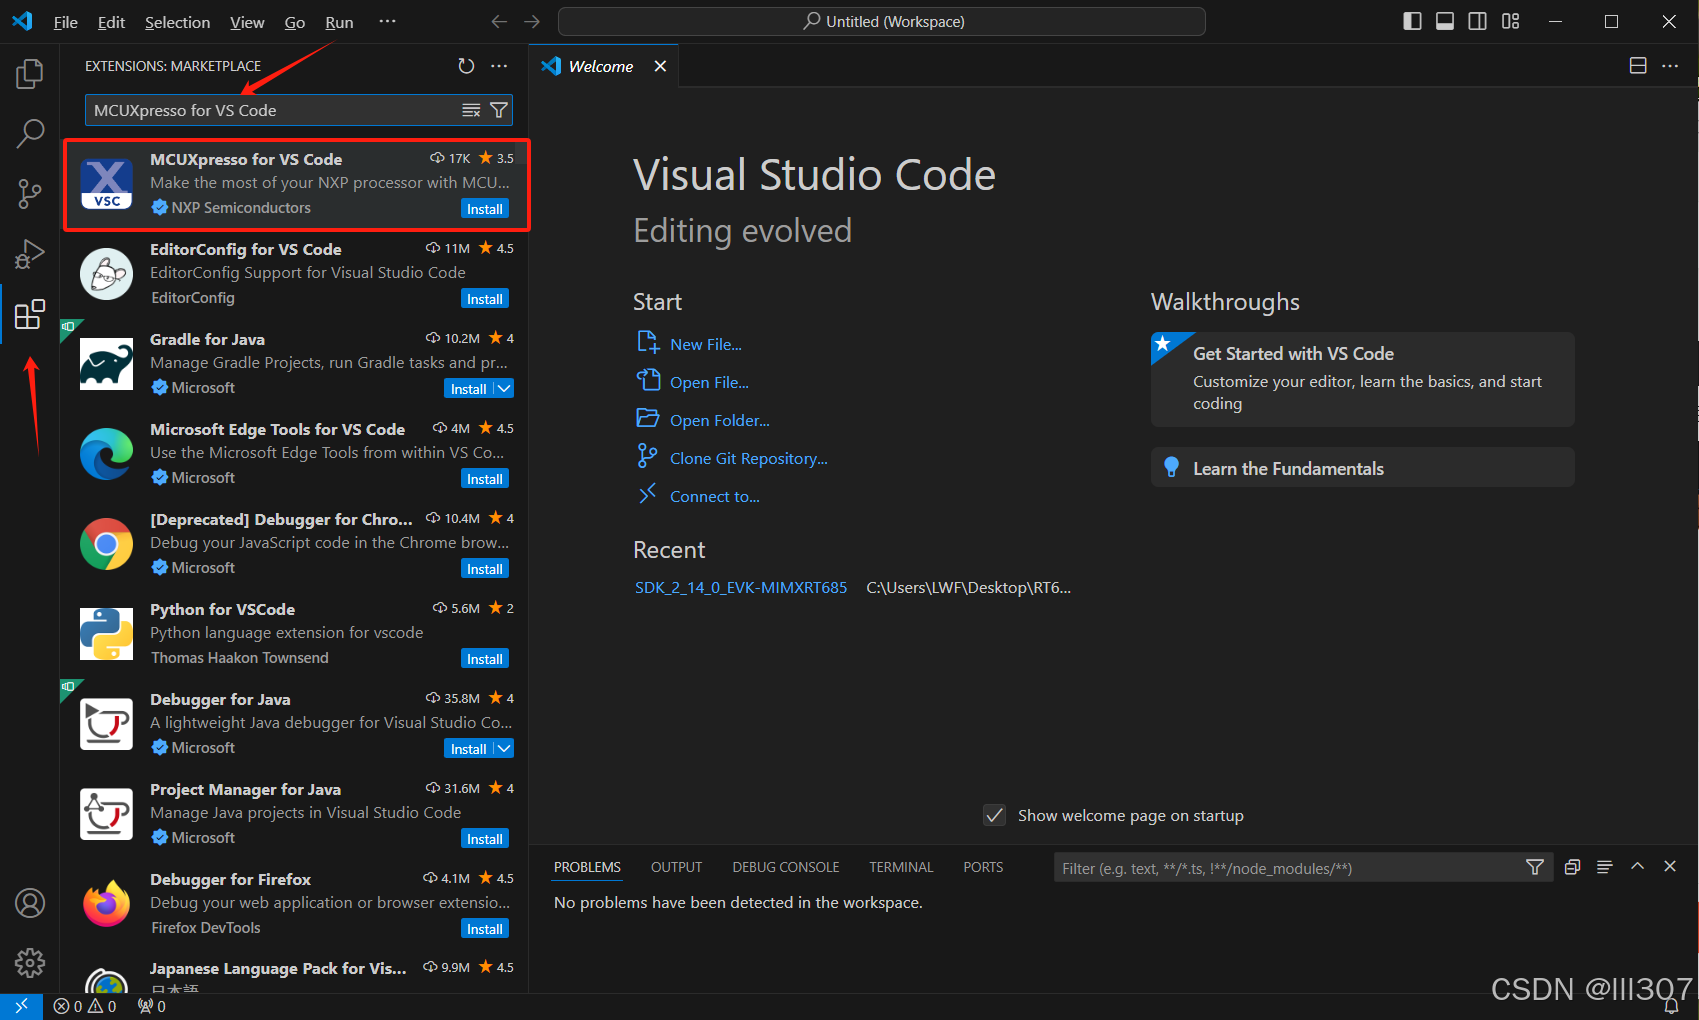This screenshot has height=1020, width=1699.
Task: Open remote window indicator in status bar
Action: 21,1006
